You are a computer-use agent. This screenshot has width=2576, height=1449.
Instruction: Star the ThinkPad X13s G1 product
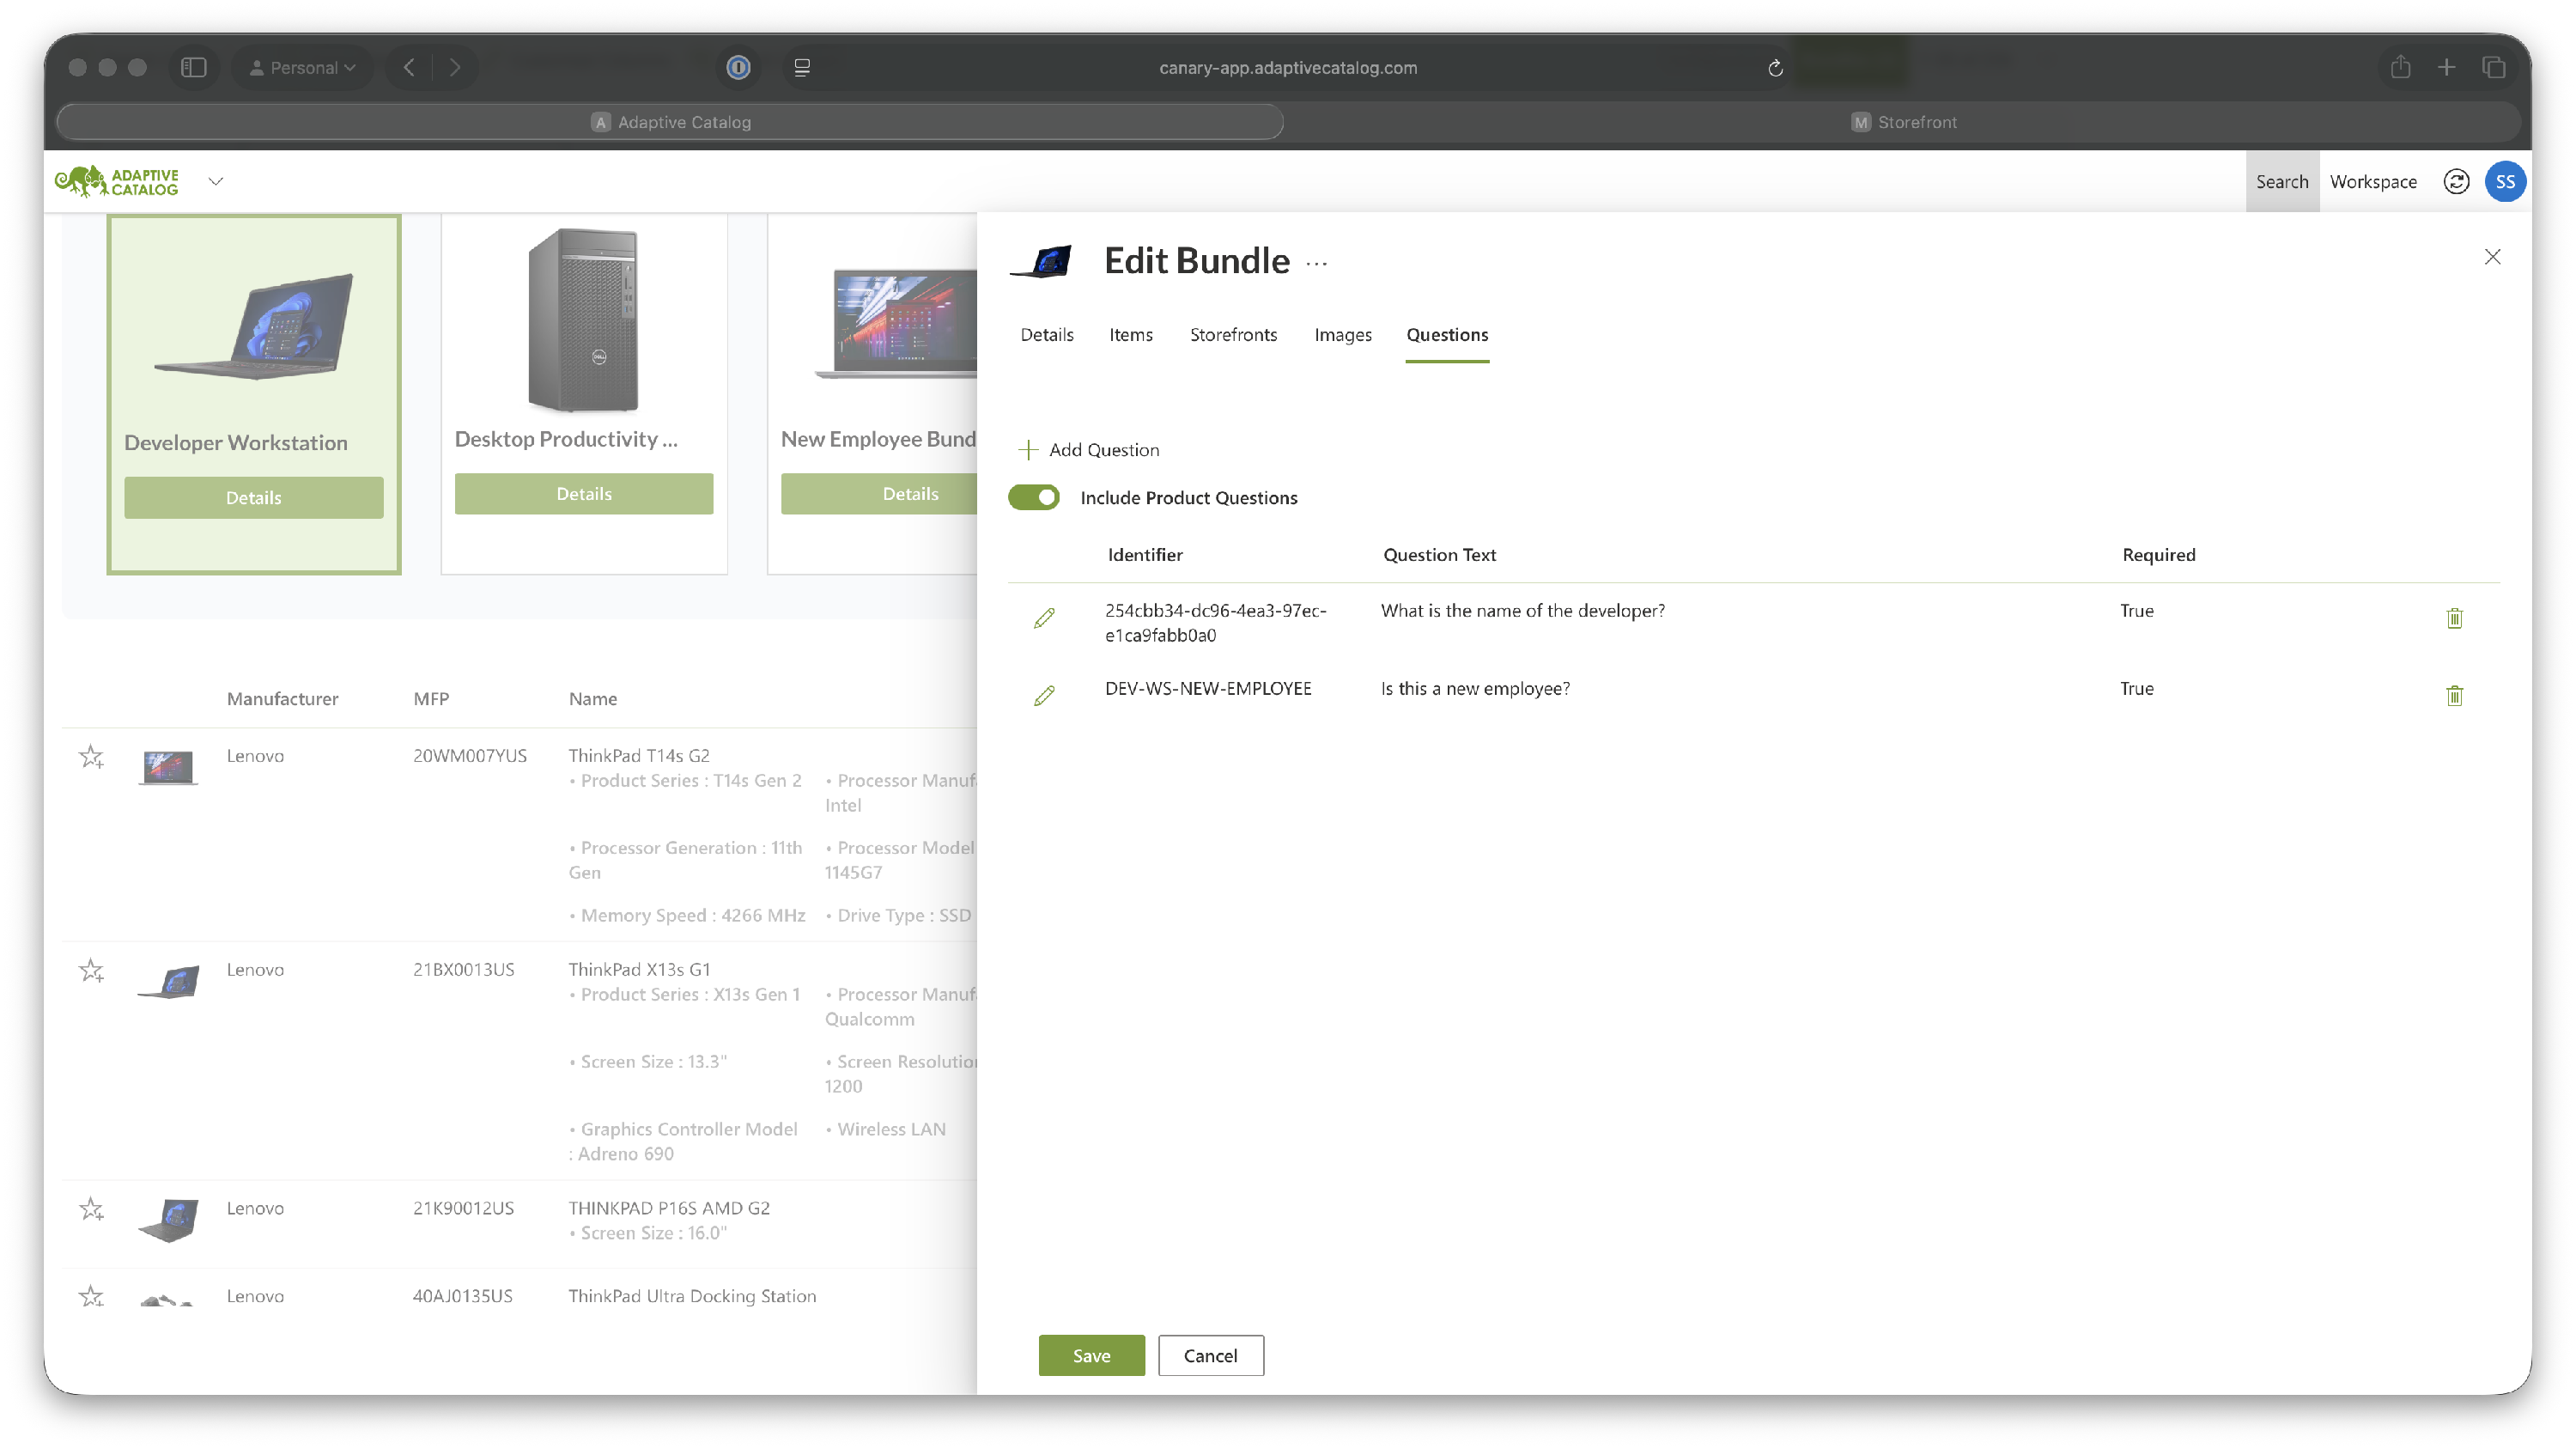[91, 970]
